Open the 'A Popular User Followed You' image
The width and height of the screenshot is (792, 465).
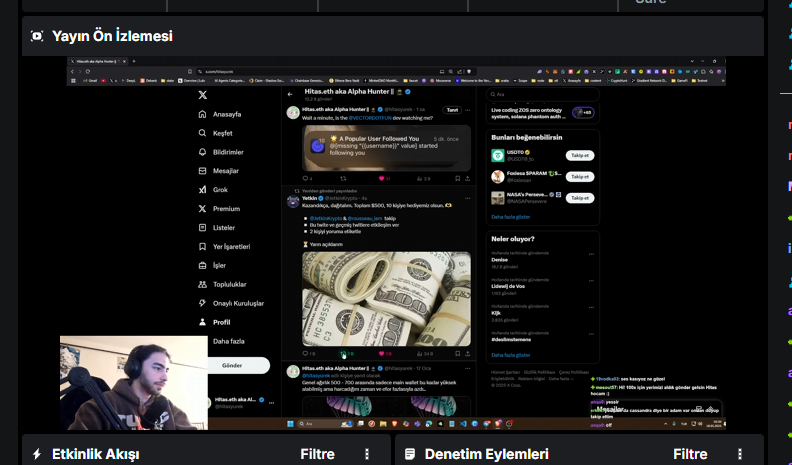tap(386, 148)
